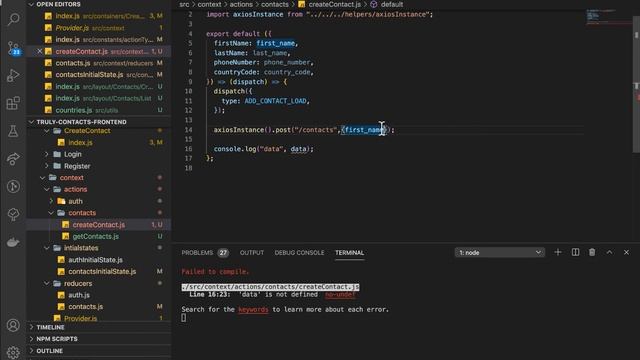Expand the Timeline section
This screenshot has width=640, height=360.
click(99, 327)
